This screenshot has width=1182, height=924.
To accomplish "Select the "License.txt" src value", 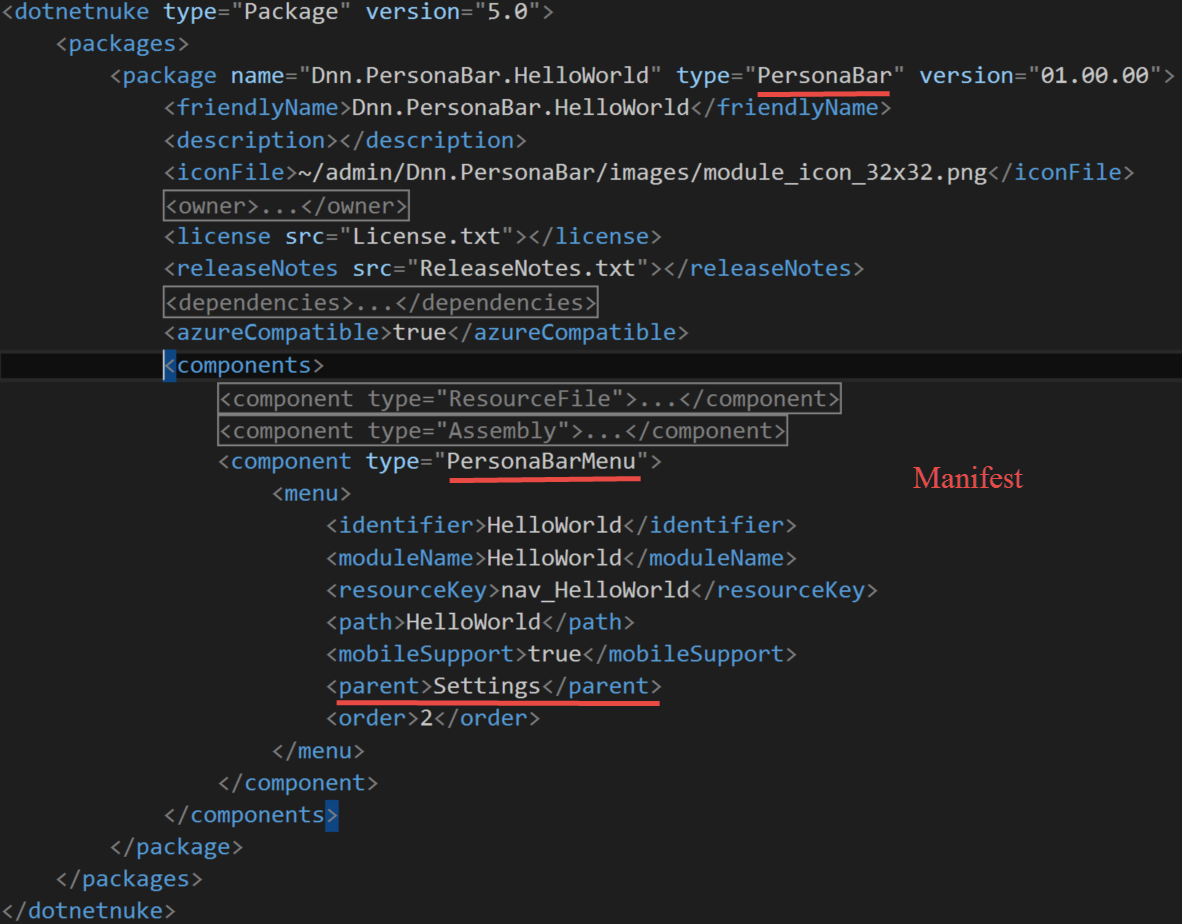I will 427,237.
